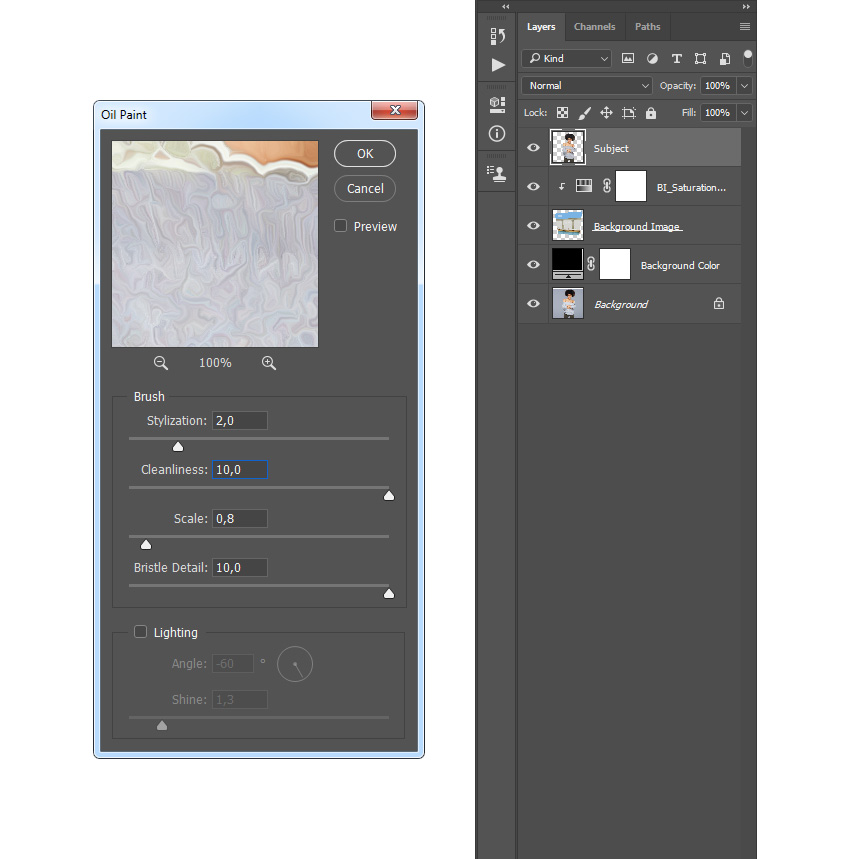This screenshot has width=850, height=859.
Task: Open the Normal blend mode dropdown
Action: 587,86
